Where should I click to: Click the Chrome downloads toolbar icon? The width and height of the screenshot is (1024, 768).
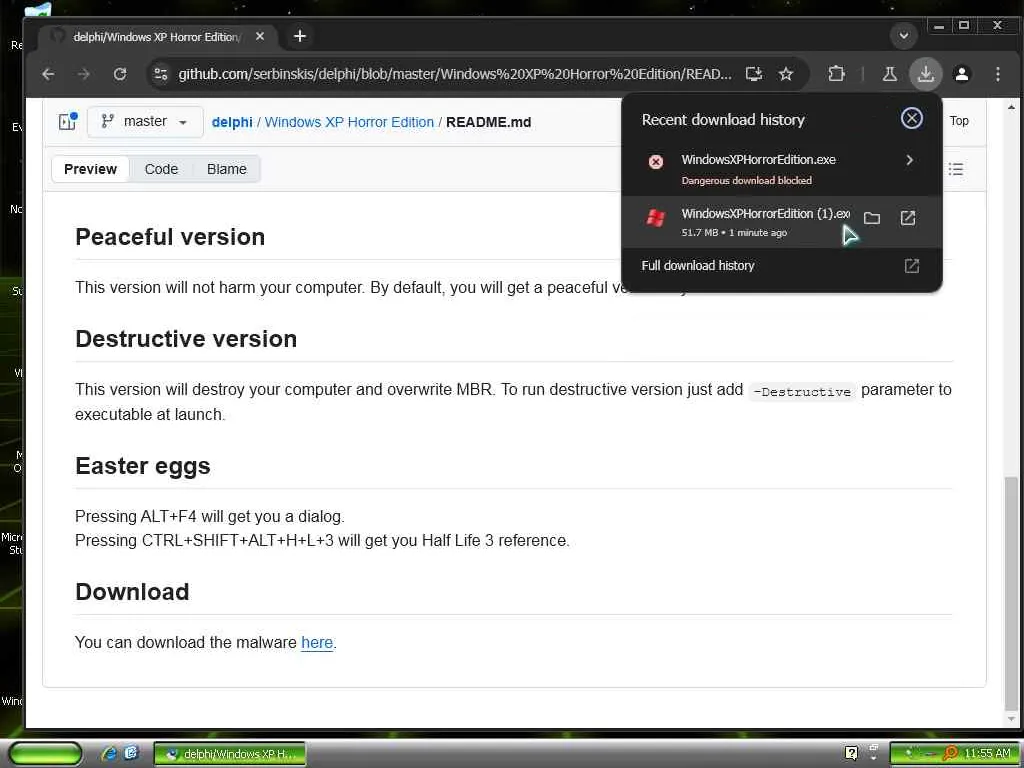pyautogui.click(x=925, y=74)
